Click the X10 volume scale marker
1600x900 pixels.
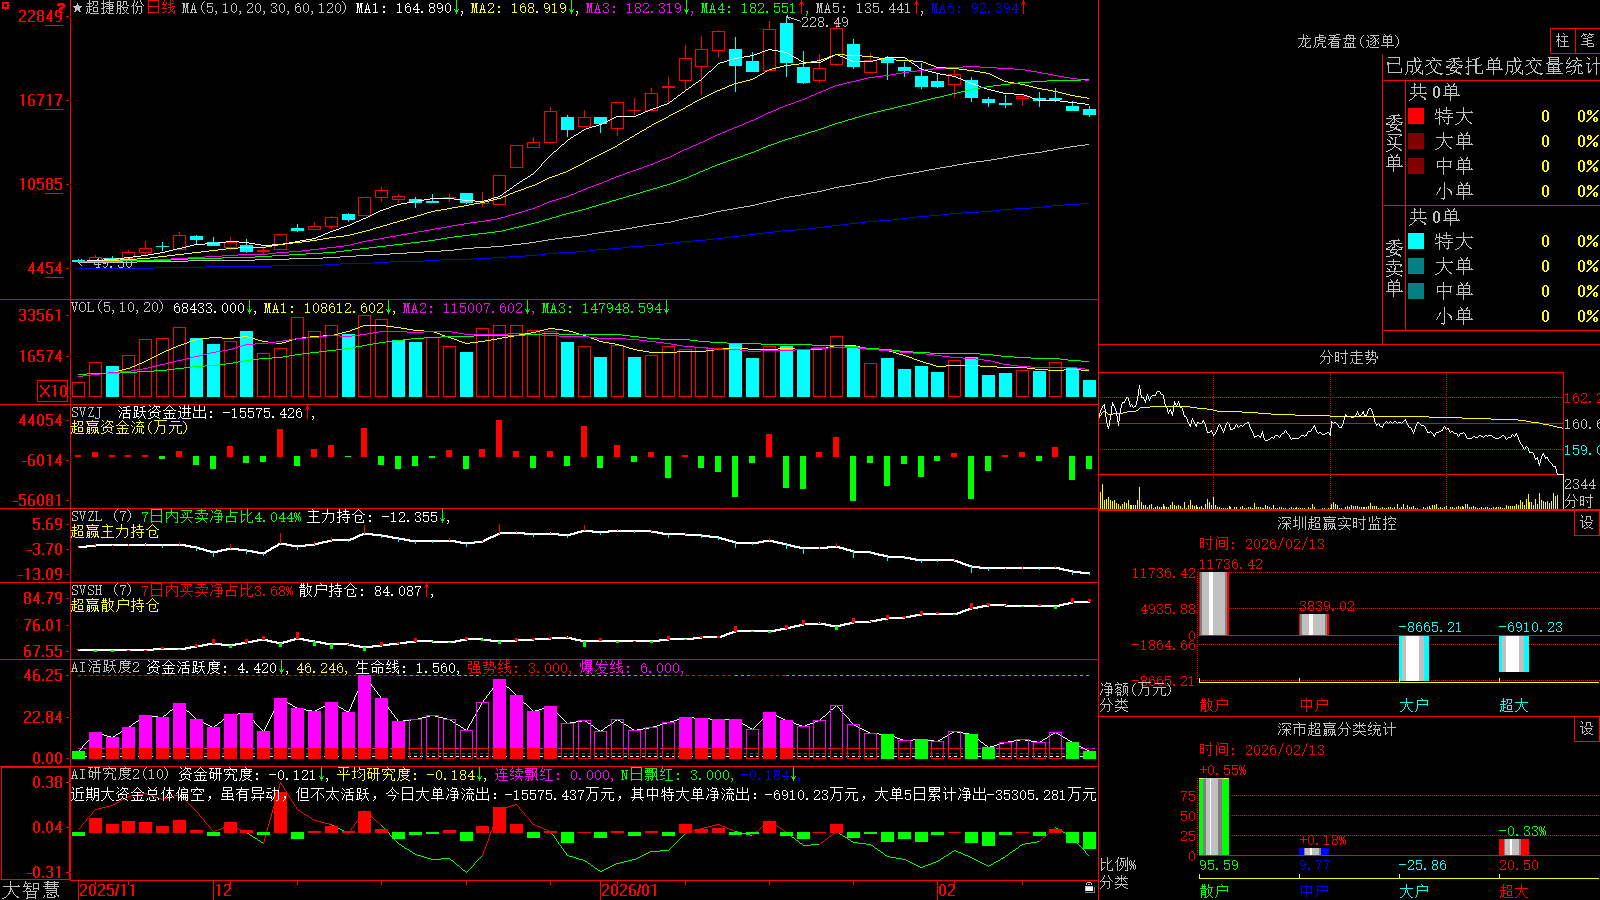52,391
